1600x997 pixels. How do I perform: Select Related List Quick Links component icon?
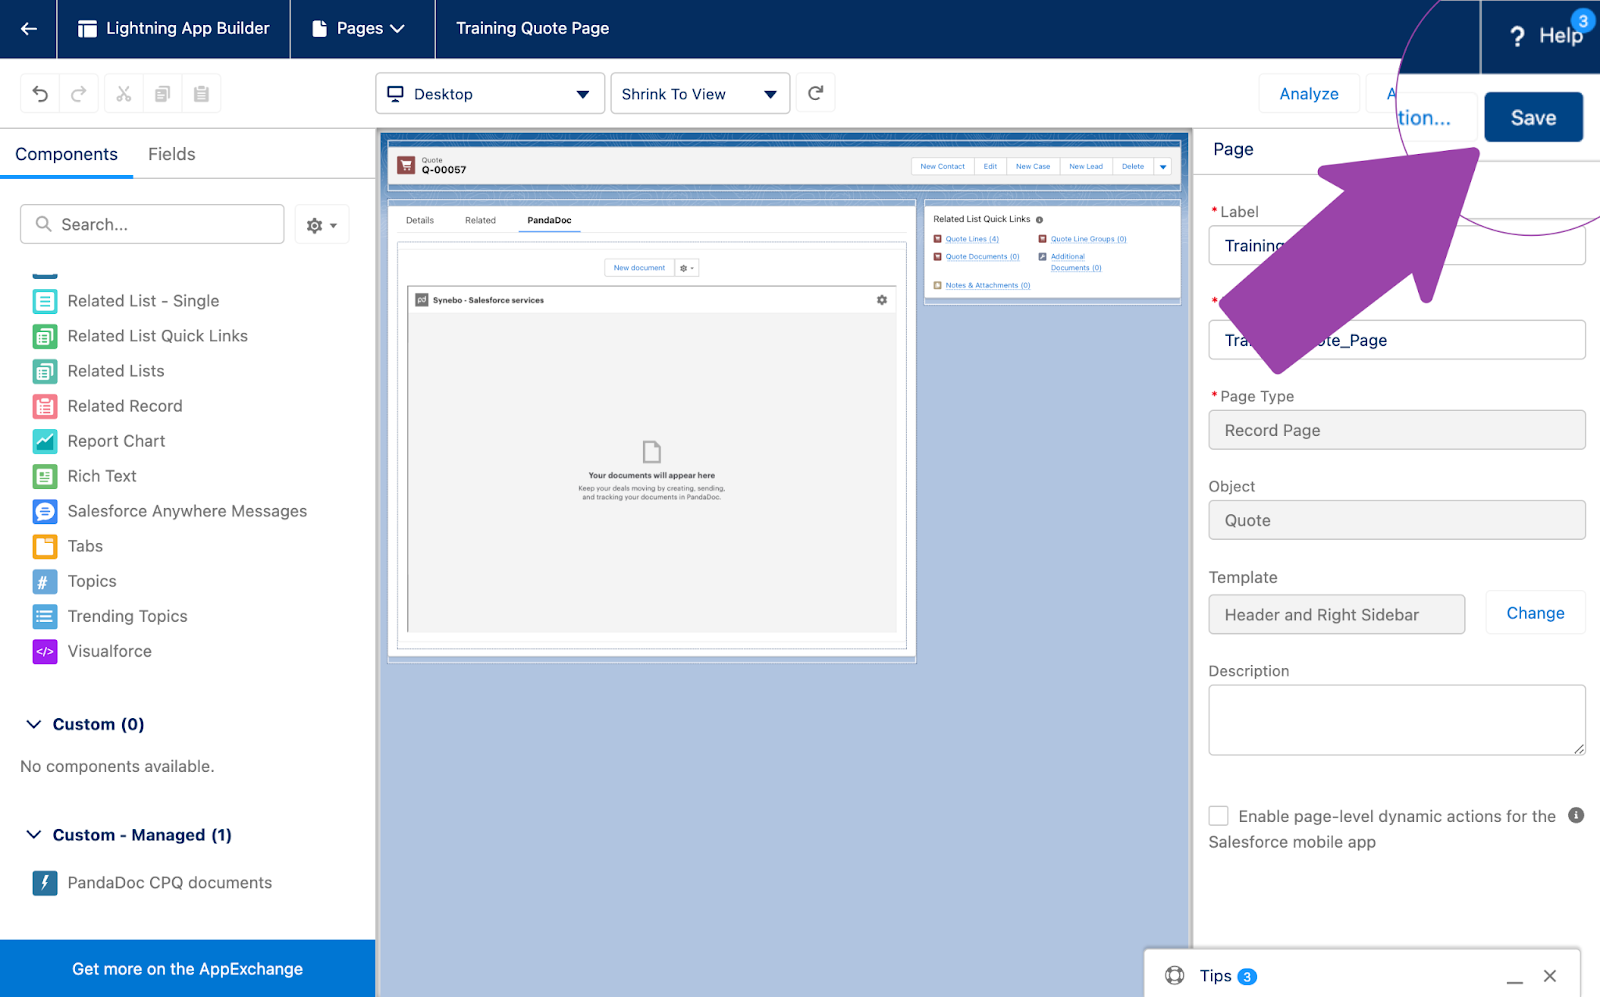point(45,336)
